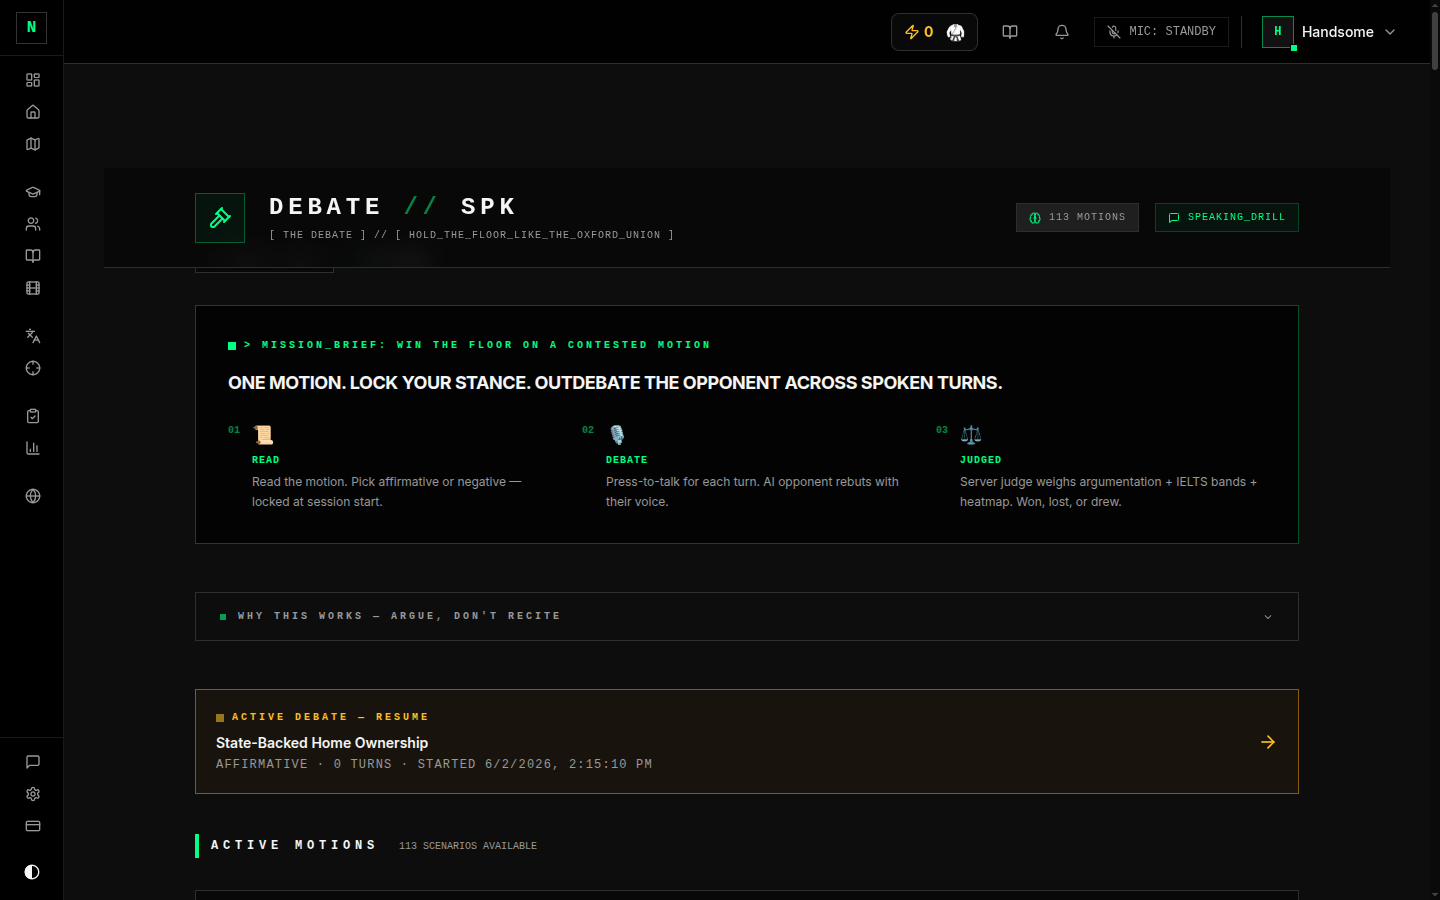Screen dimensions: 1440x900
Task: Open the film strip icon in sidebar
Action: [x=33, y=288]
